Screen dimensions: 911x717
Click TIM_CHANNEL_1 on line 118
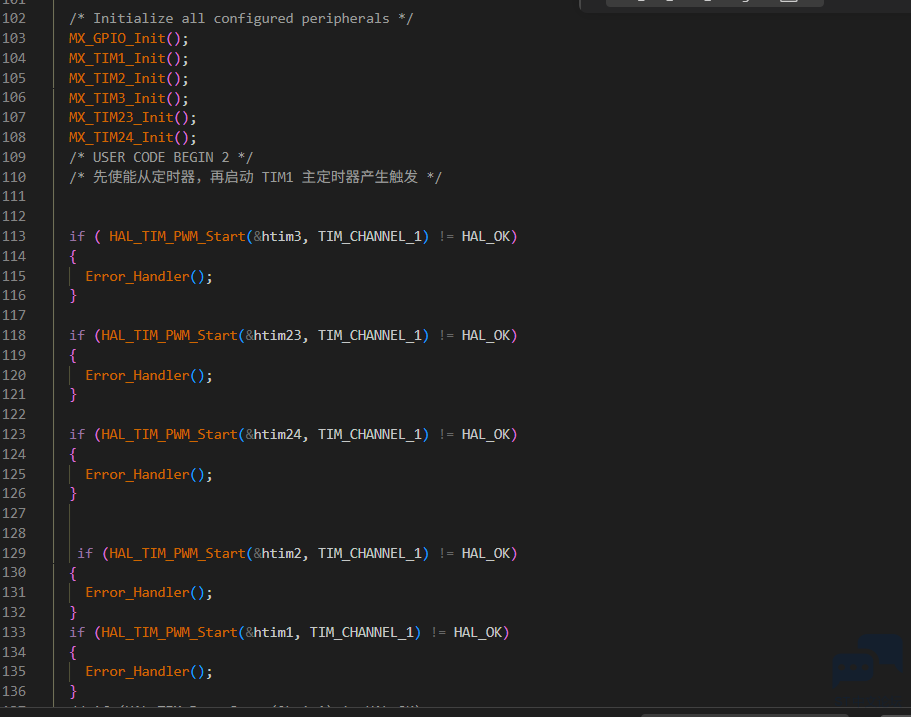(370, 336)
